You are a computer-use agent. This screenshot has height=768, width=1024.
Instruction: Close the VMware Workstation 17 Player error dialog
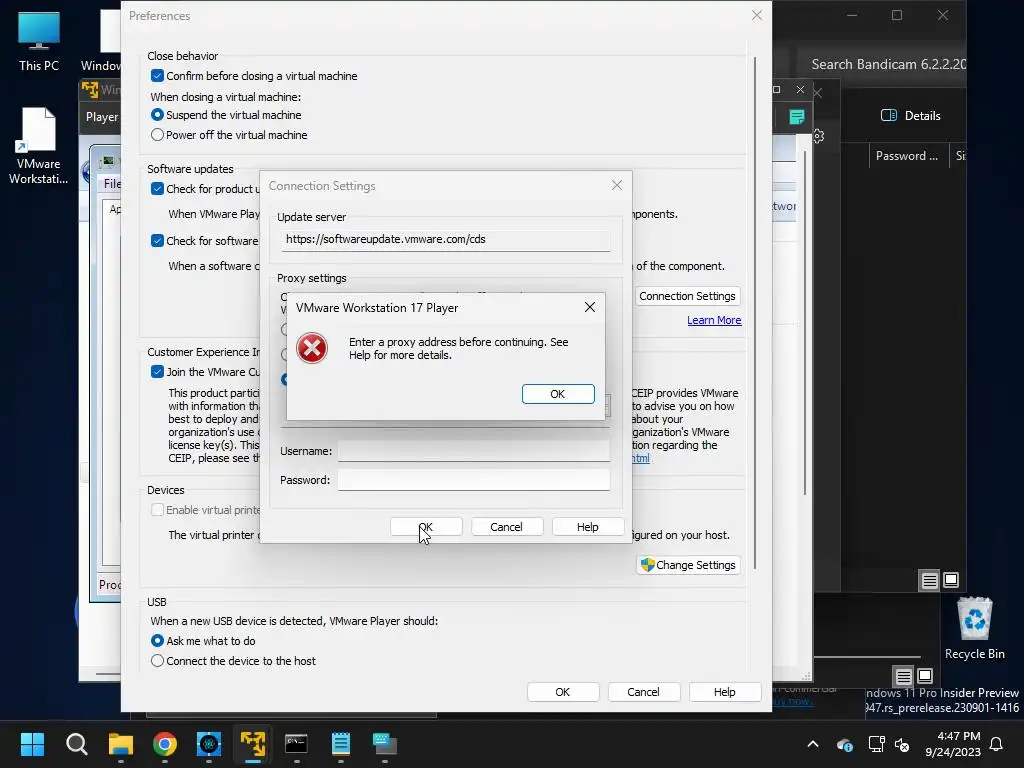click(x=590, y=307)
